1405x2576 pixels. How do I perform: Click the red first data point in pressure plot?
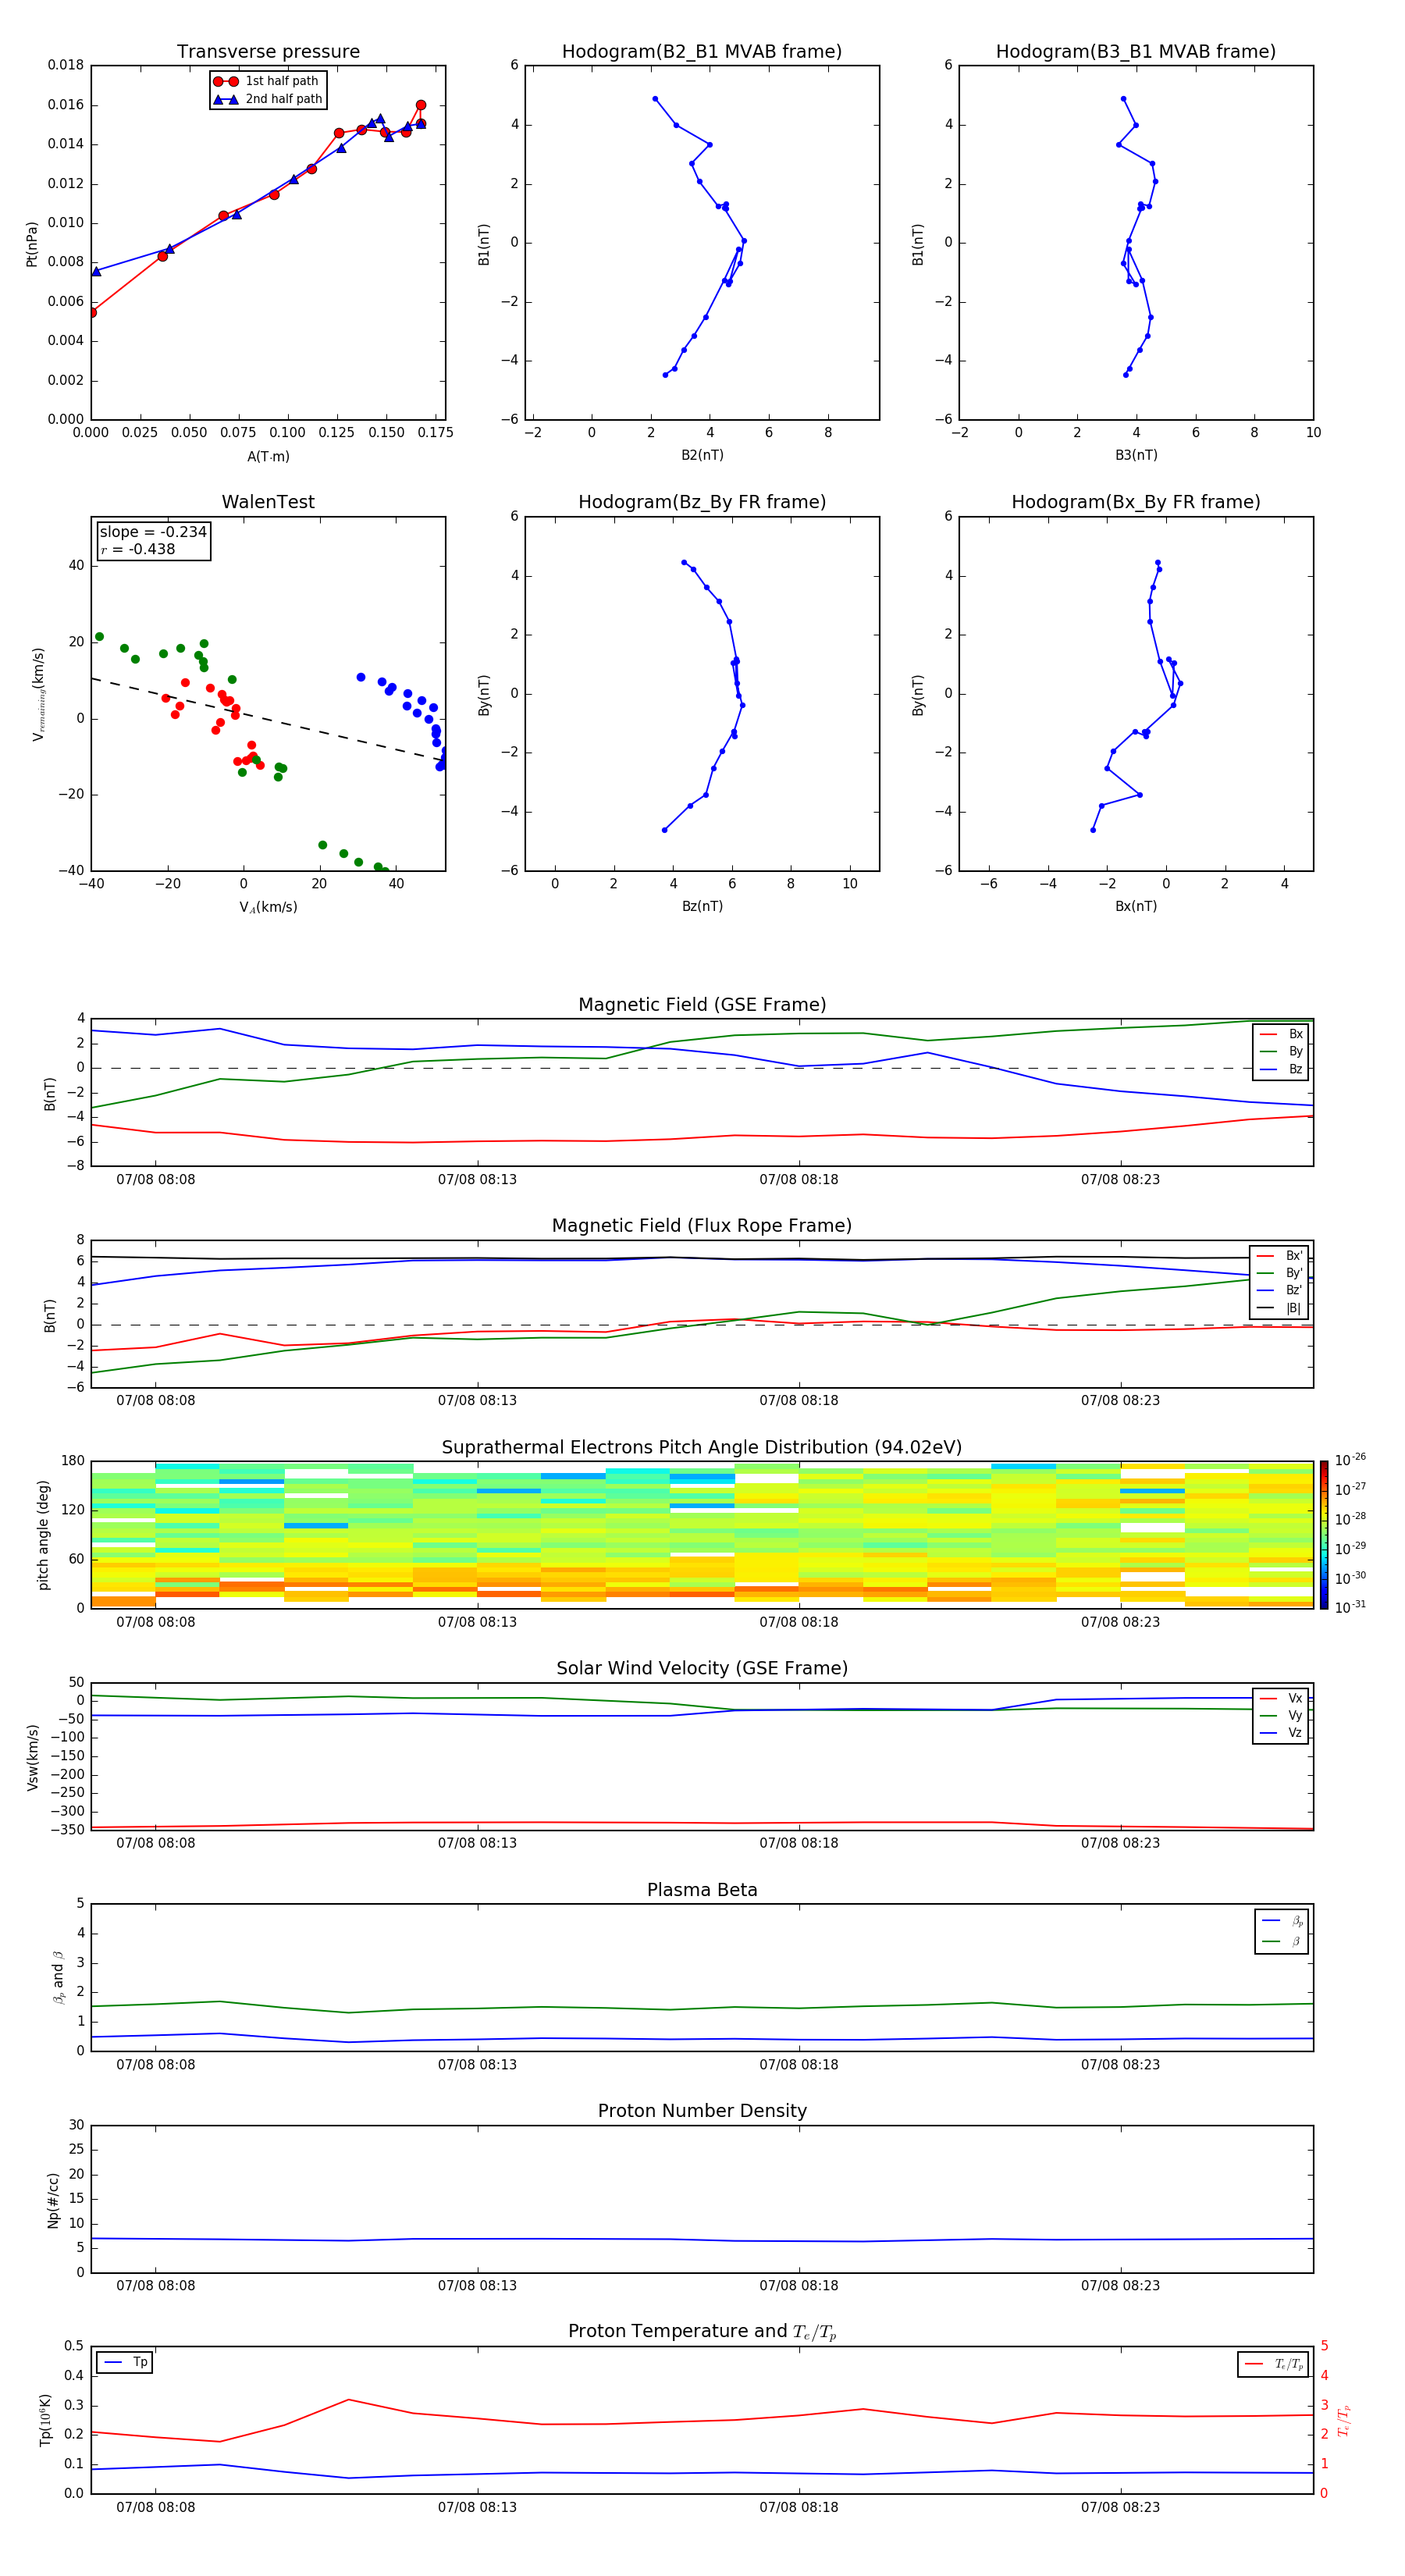click(92, 313)
